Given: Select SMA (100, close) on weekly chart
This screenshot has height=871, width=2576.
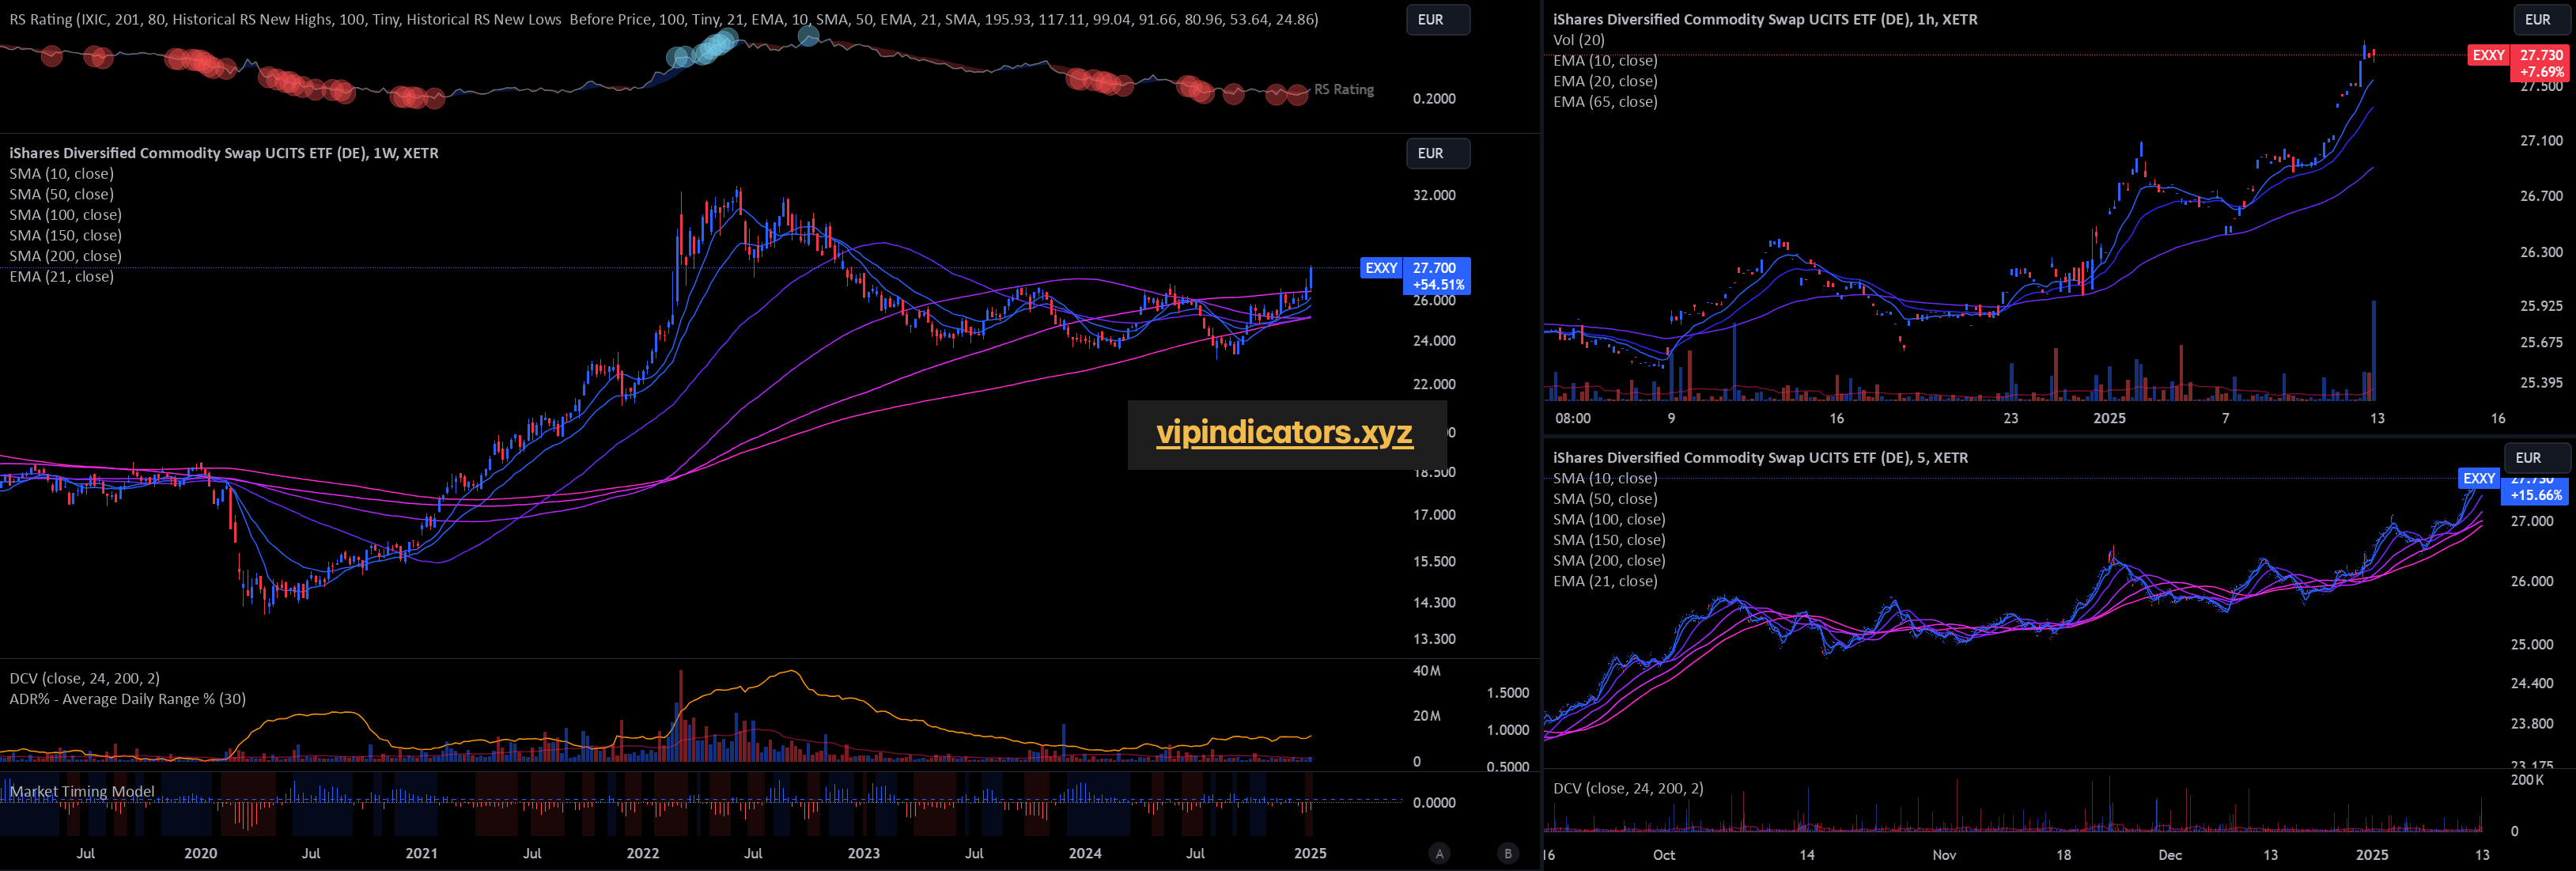Looking at the screenshot, I should coord(65,215).
